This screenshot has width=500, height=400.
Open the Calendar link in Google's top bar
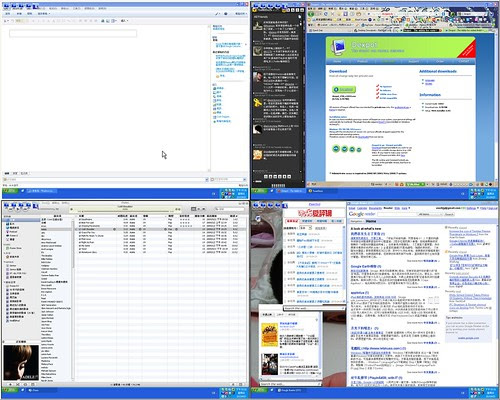[362, 208]
